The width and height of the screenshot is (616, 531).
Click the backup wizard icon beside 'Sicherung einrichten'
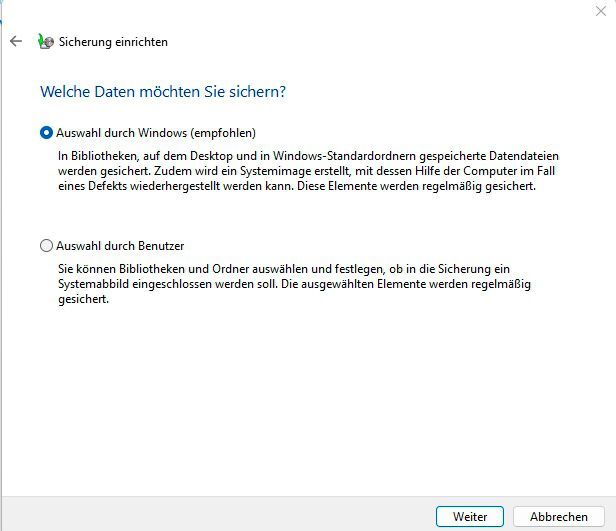46,41
